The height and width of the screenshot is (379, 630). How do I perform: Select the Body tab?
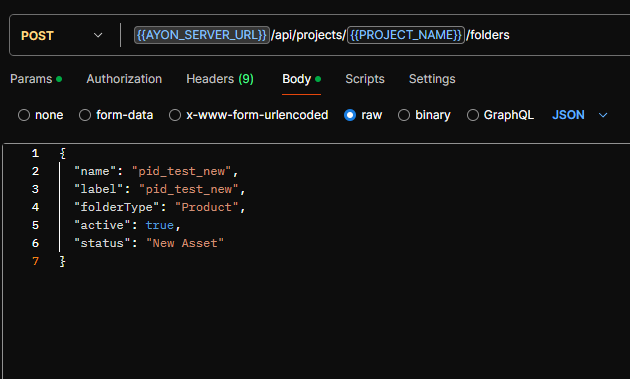[301, 79]
